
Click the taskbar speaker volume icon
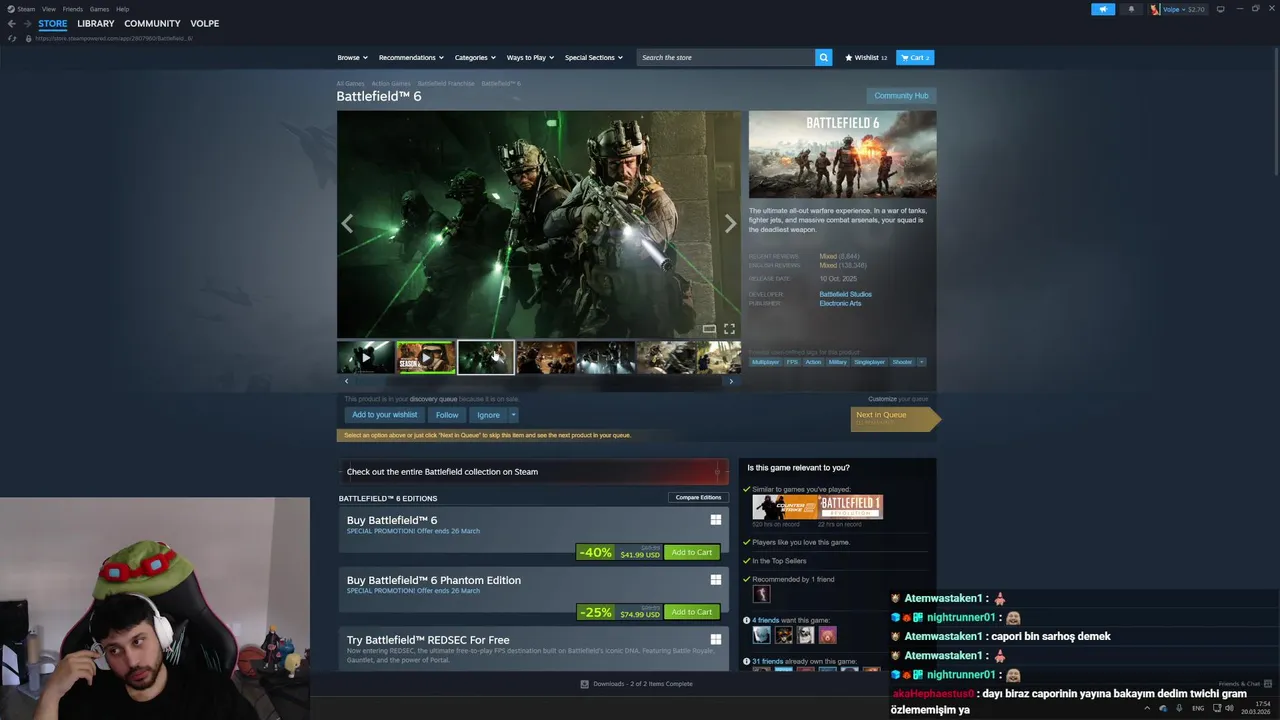point(1231,708)
